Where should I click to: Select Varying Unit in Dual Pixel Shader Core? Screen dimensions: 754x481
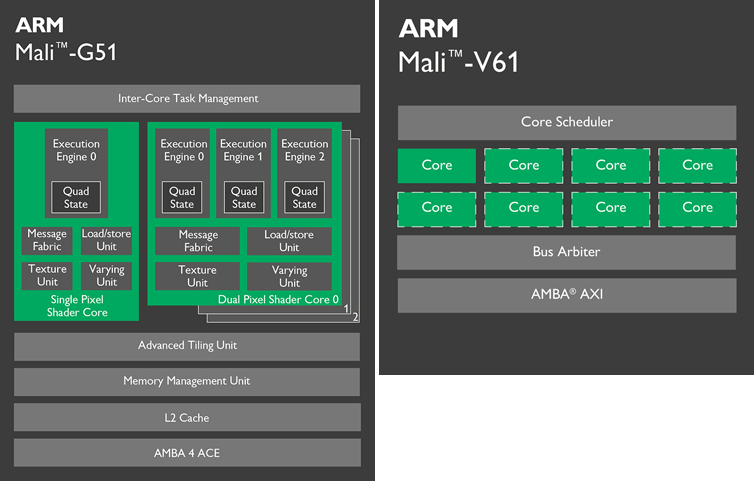coord(289,276)
